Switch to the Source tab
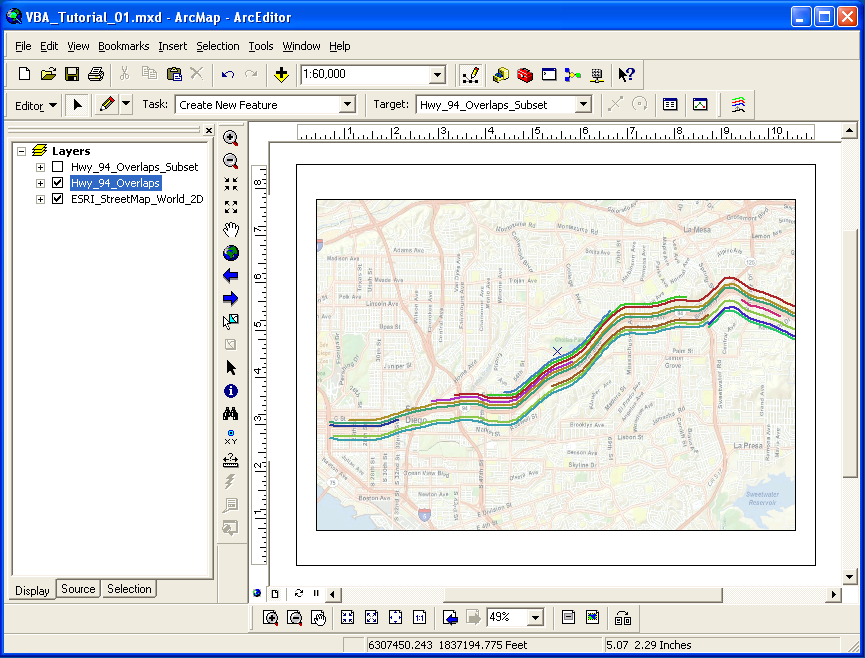 pyautogui.click(x=78, y=589)
